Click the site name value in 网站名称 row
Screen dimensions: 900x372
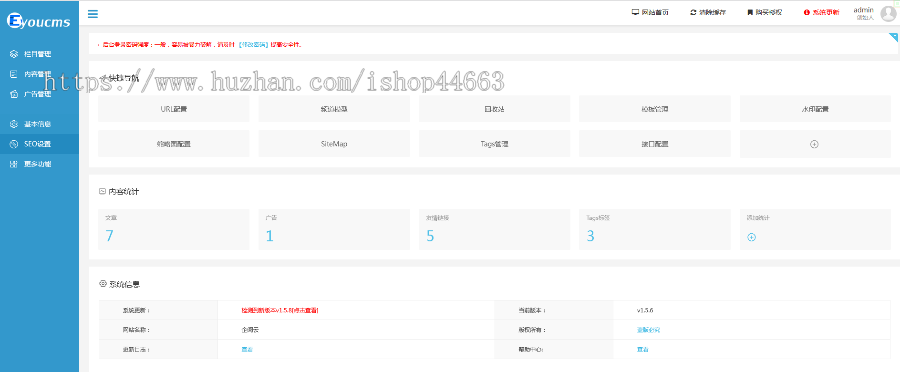(250, 330)
